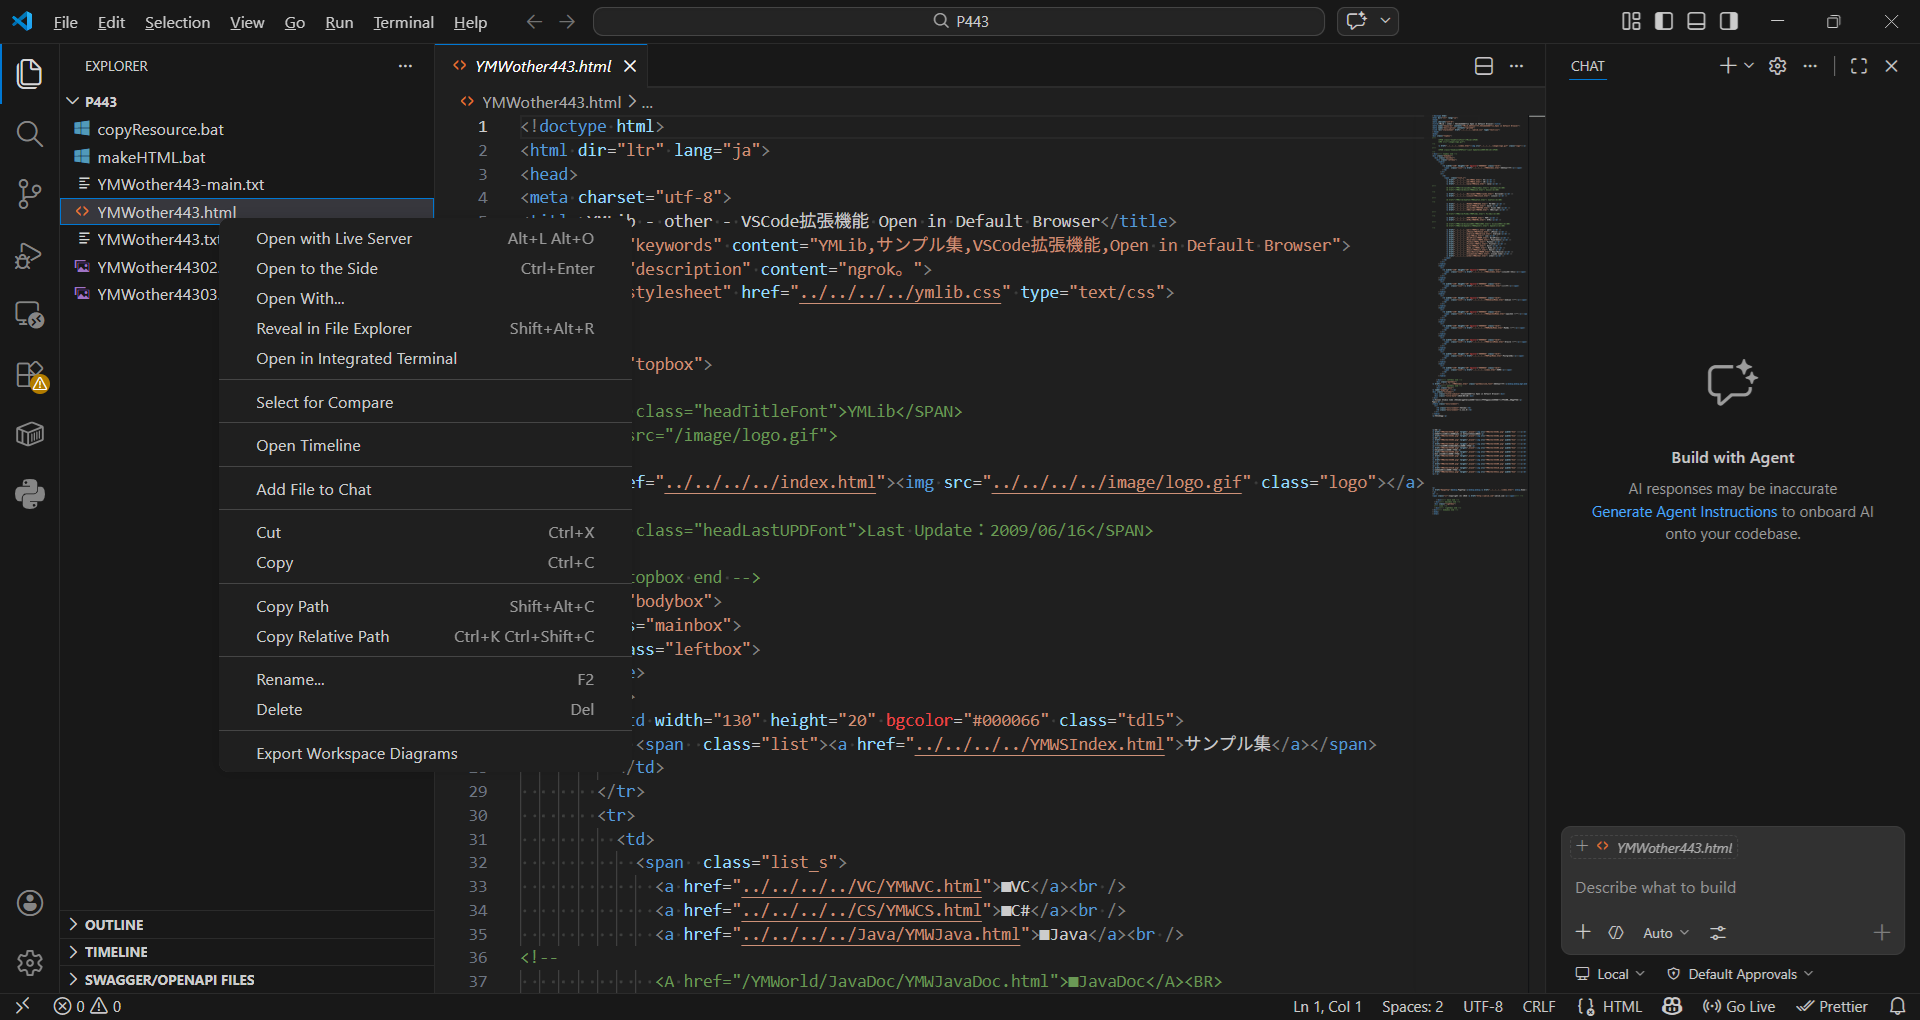Toggle the bottom panel visibility
This screenshot has width=1920, height=1020.
(x=1696, y=21)
